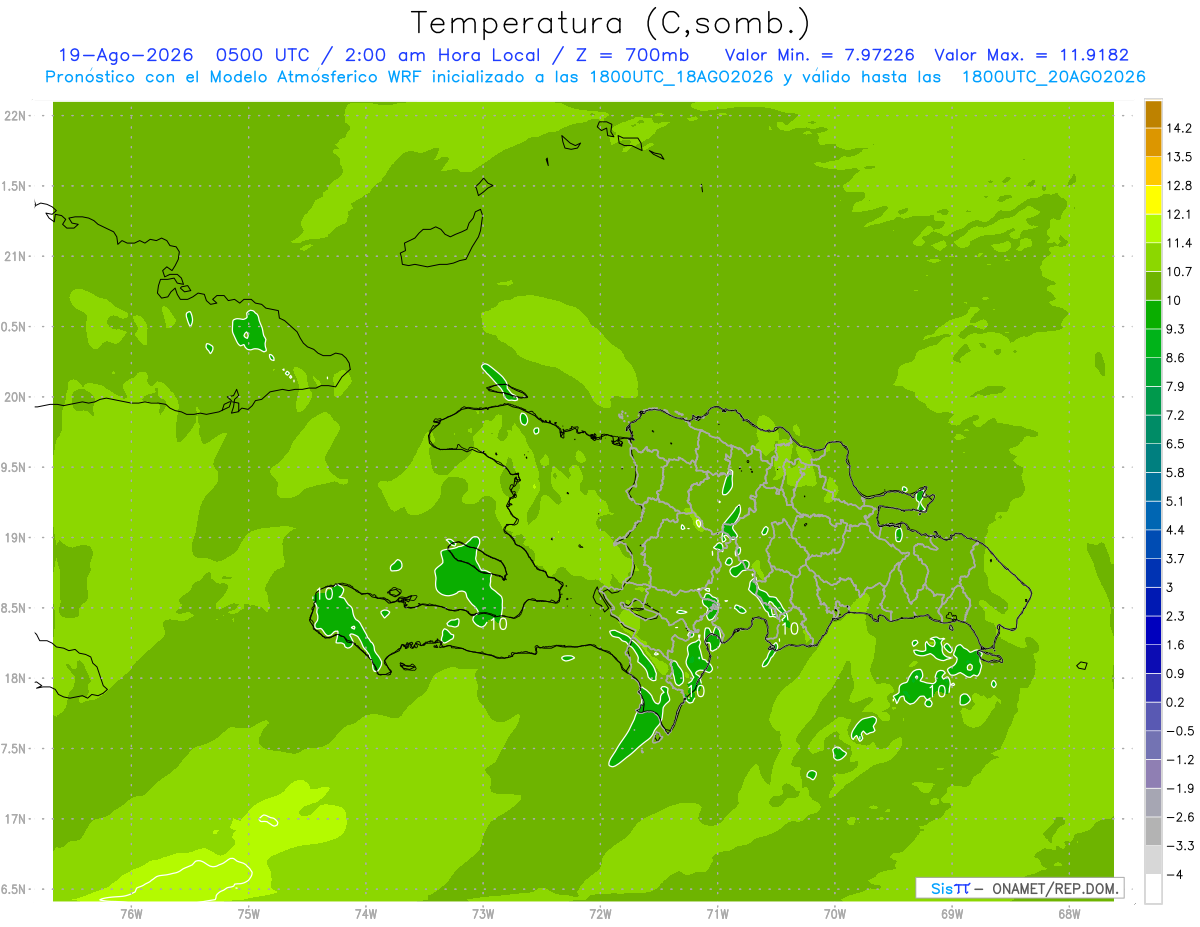Click the white swatch below the -4 label

coord(1153,889)
